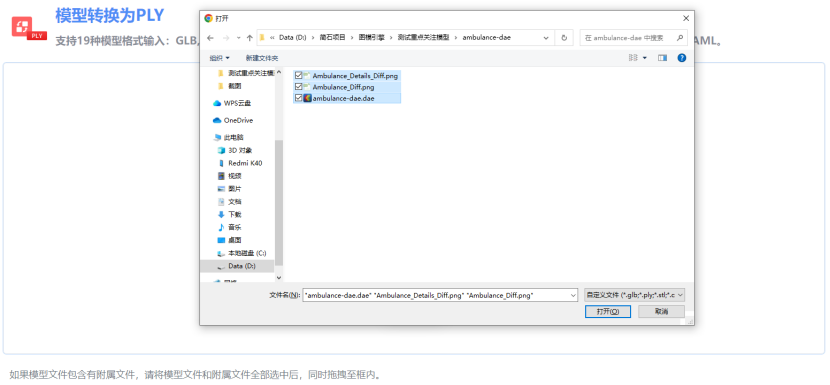Open WPS云盘 in the sidebar
The width and height of the screenshot is (830, 385).
[x=232, y=103]
